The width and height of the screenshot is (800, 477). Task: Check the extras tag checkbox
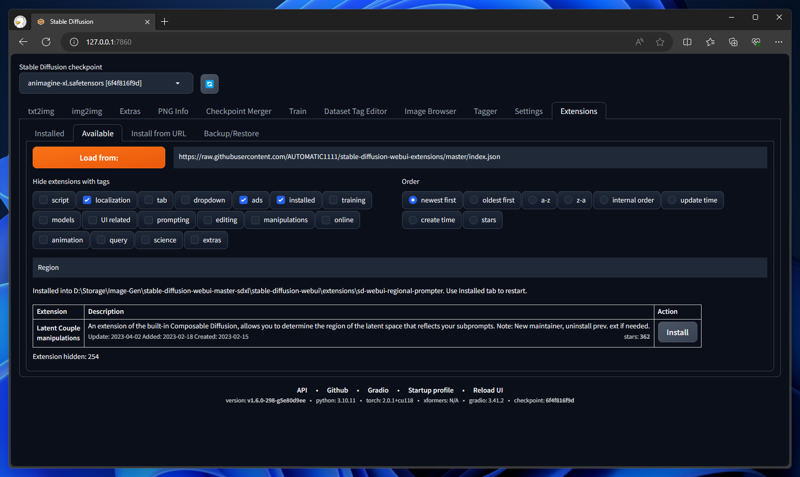[x=194, y=240]
